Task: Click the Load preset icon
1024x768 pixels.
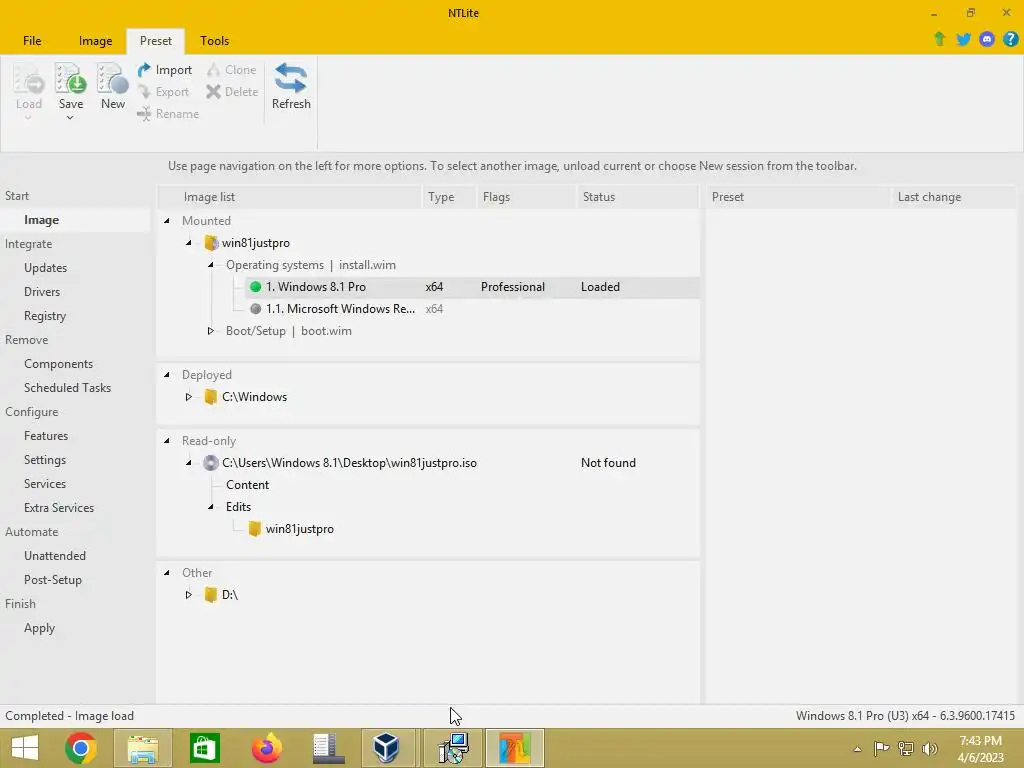Action: coord(28,79)
